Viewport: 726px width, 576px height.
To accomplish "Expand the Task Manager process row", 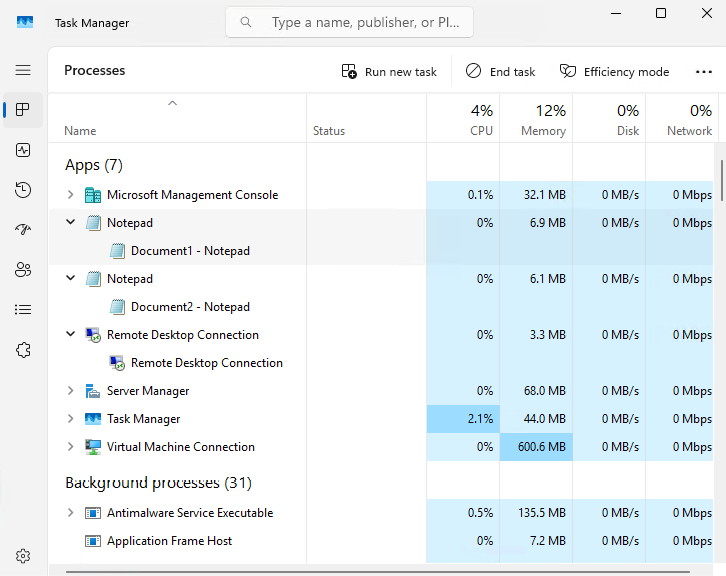I will 70,419.
